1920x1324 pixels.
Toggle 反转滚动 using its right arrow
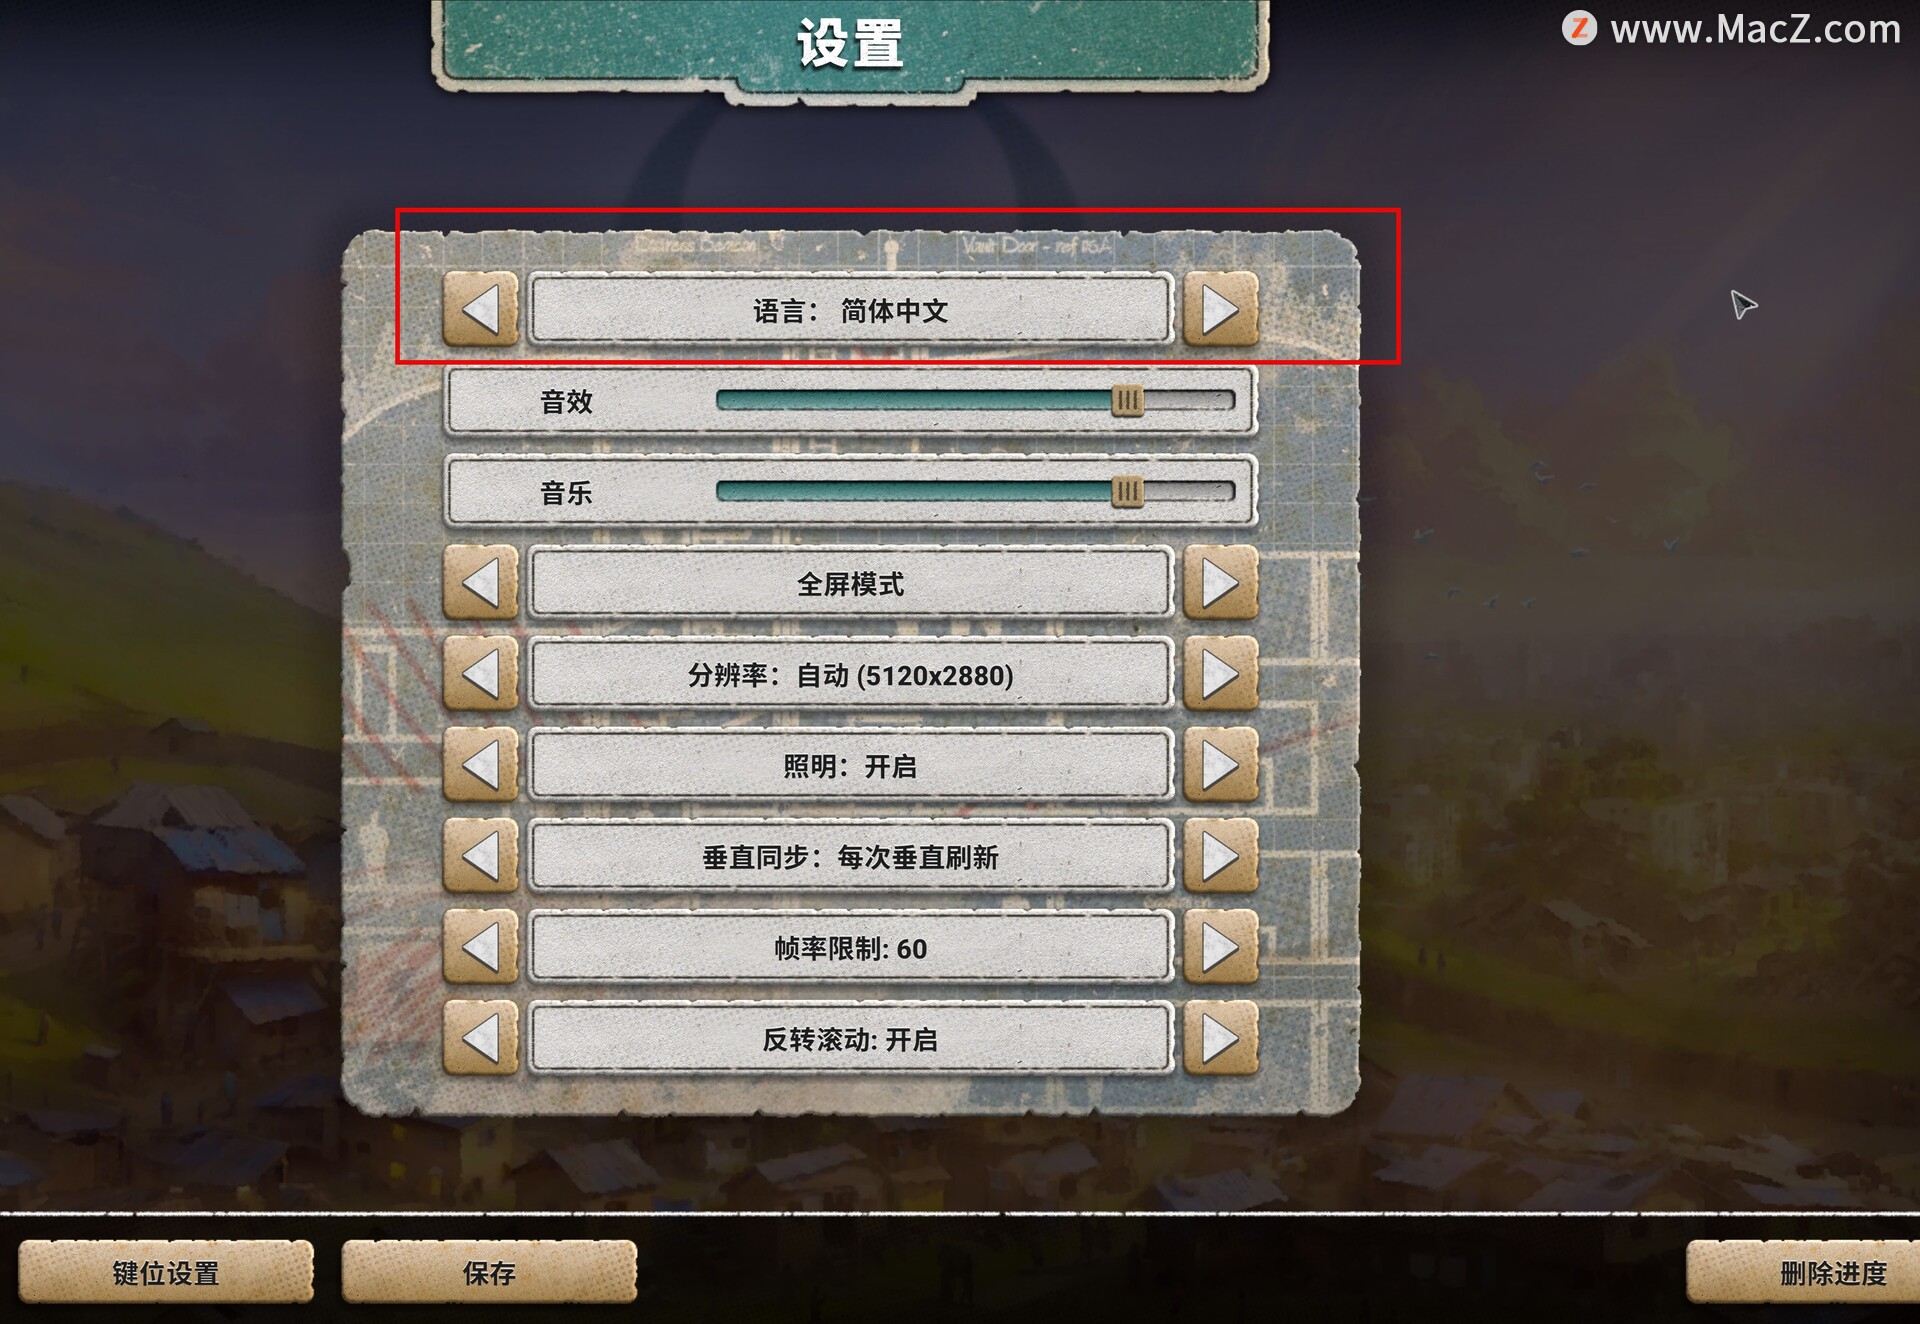[x=1220, y=1038]
